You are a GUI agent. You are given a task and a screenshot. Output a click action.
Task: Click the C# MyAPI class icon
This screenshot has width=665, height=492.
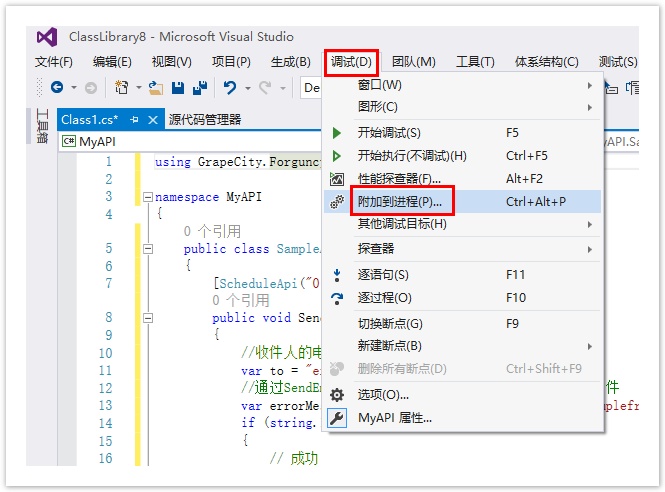point(69,141)
